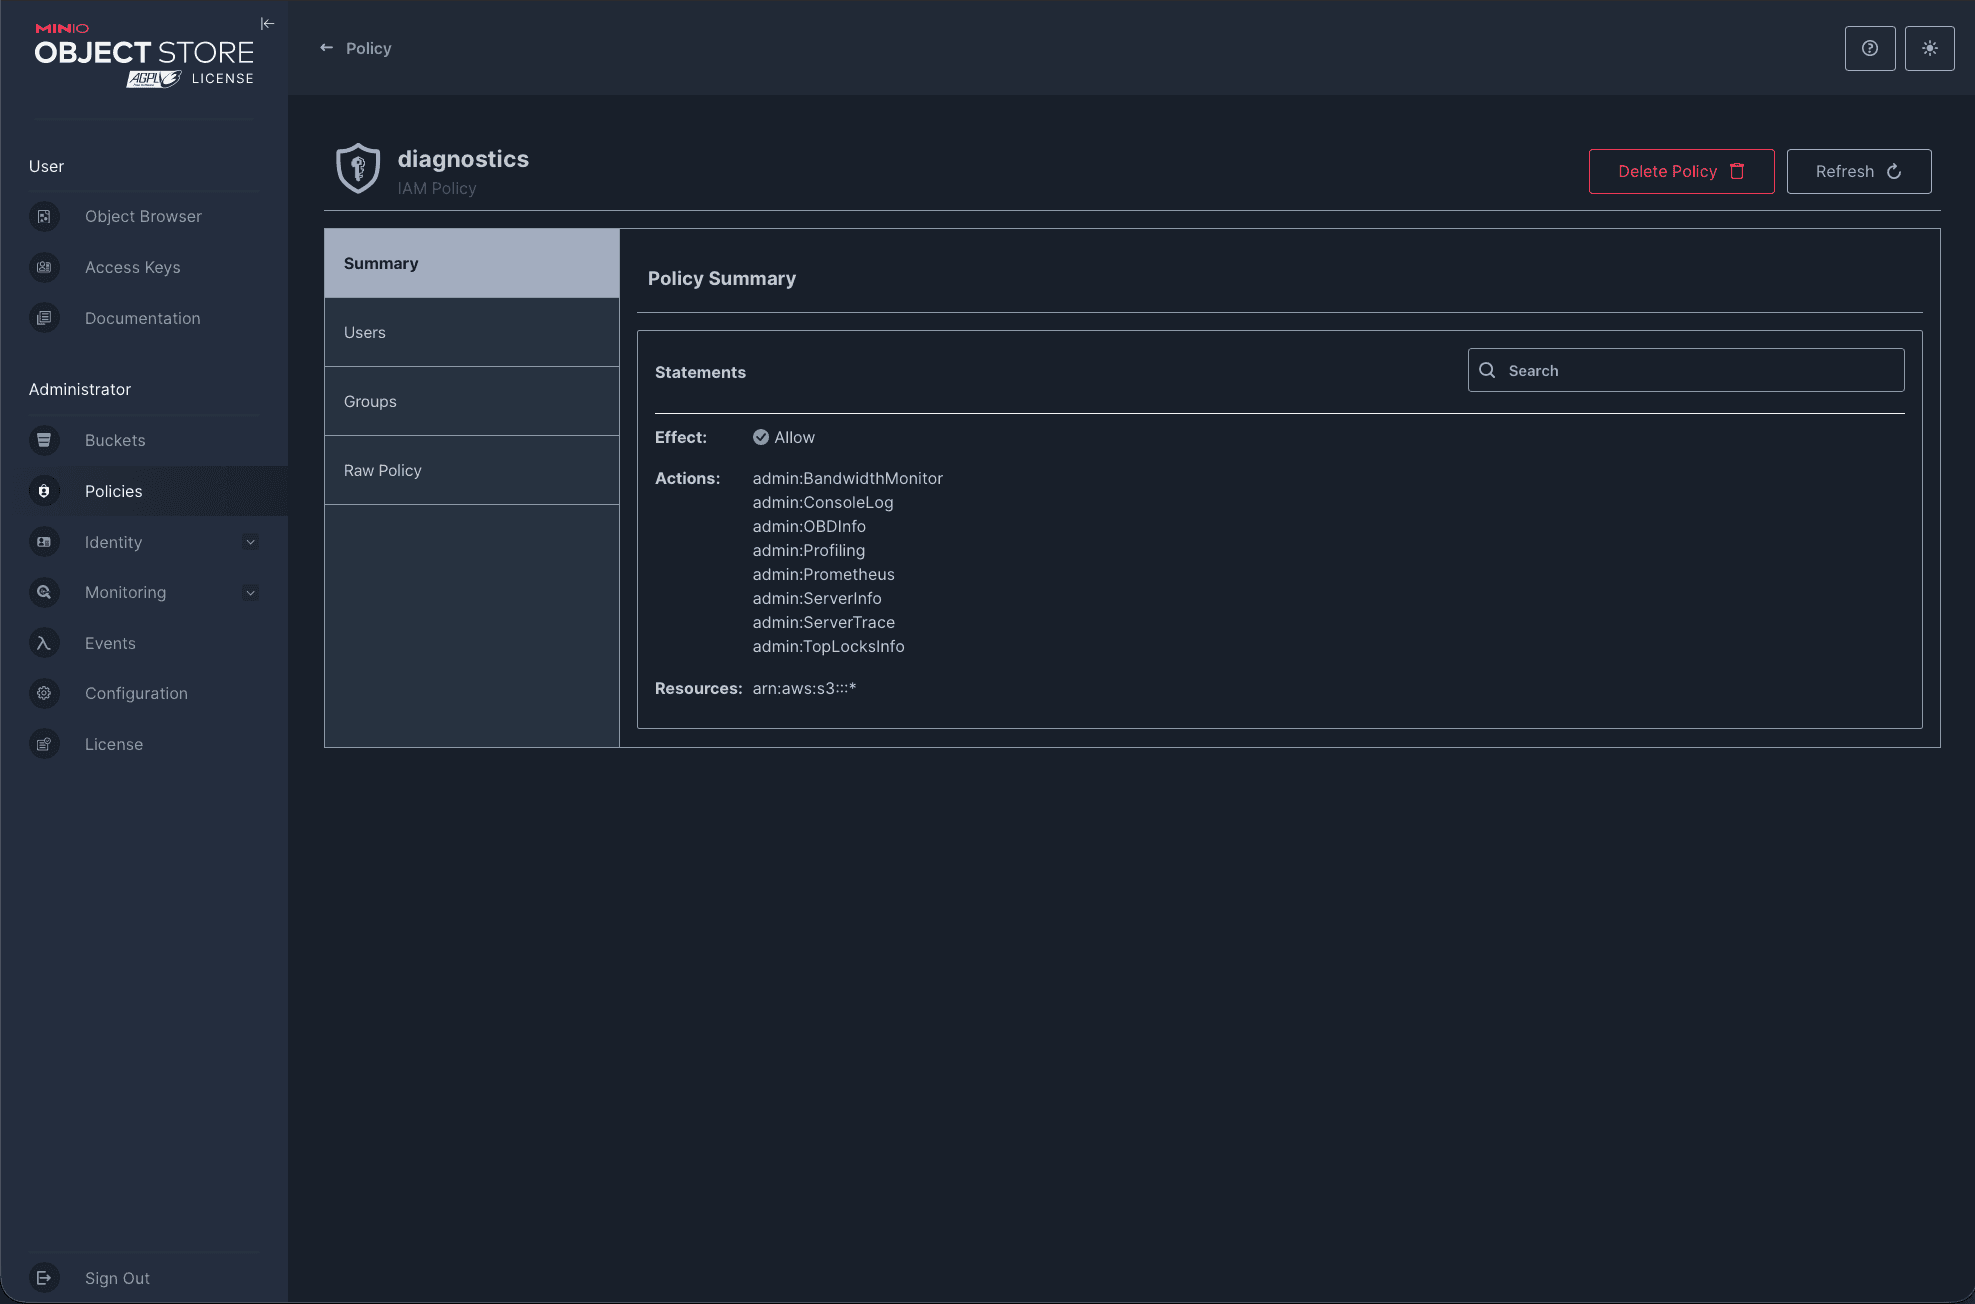Image resolution: width=1975 pixels, height=1304 pixels.
Task: Click the admin:Profiling action
Action: pos(808,550)
